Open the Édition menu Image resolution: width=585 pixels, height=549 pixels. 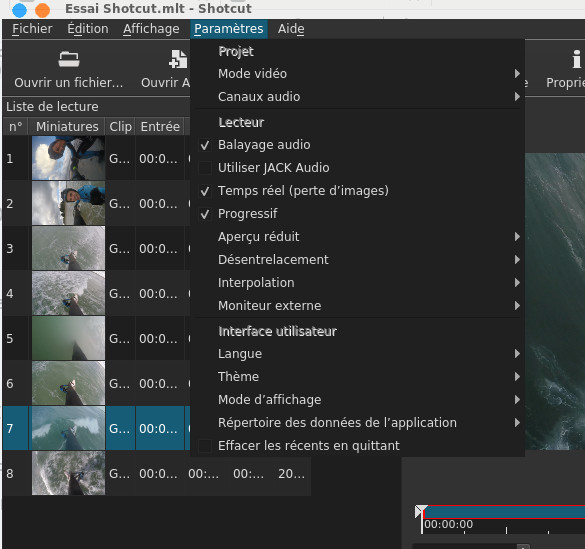88,29
